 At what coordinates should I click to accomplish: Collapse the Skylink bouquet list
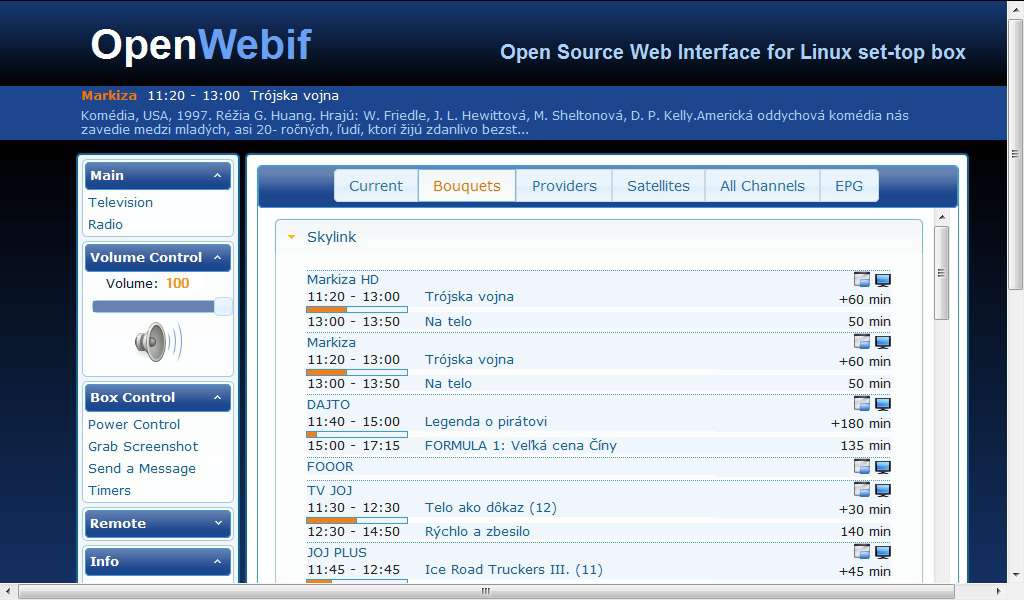[291, 237]
